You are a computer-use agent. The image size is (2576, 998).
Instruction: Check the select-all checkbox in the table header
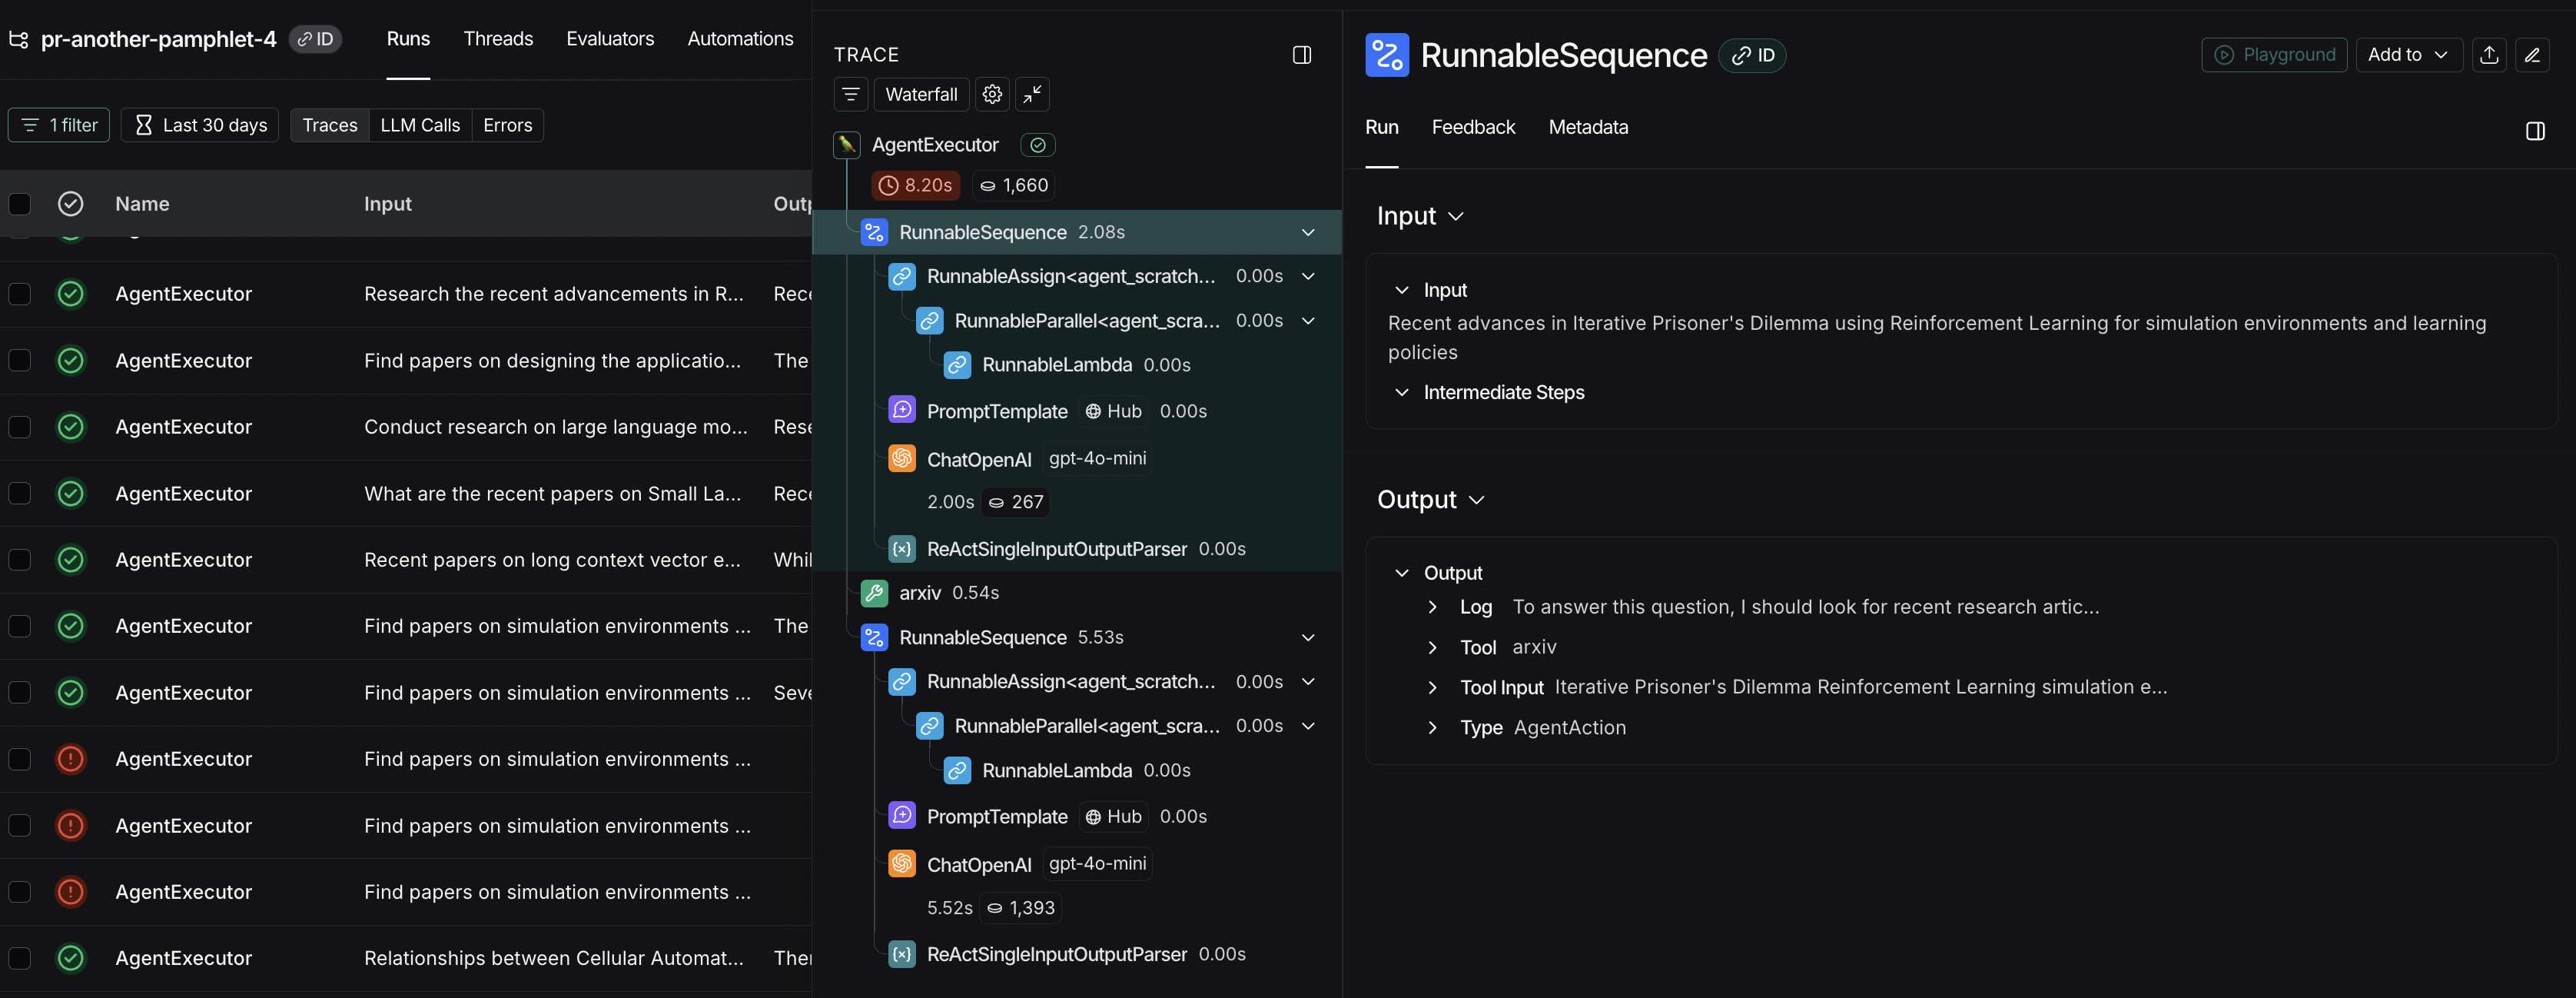20,203
